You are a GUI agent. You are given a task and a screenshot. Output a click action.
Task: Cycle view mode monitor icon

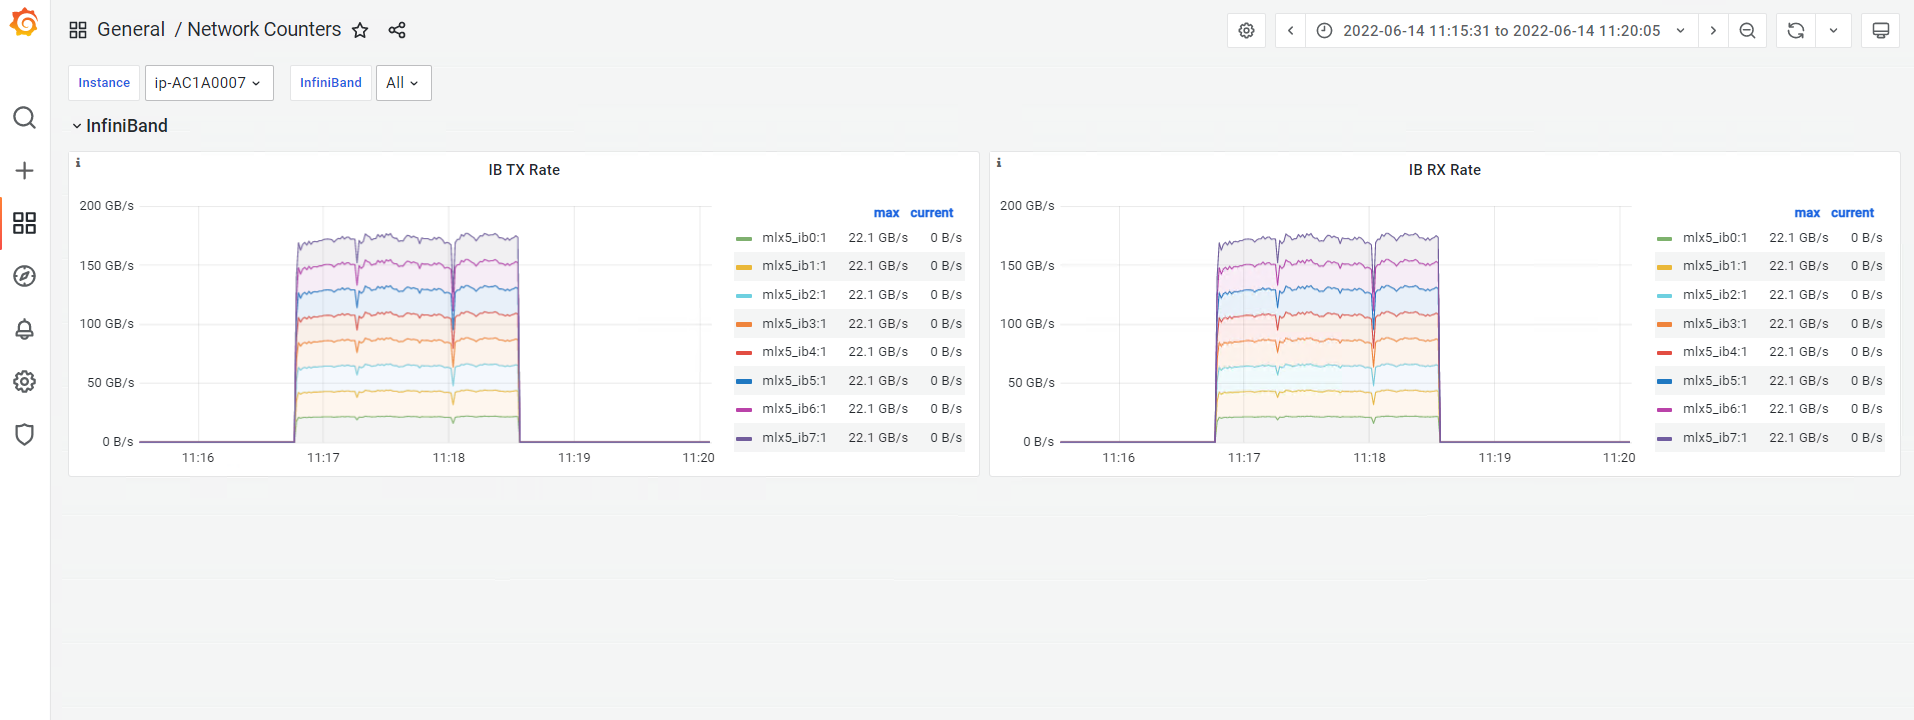[x=1880, y=30]
